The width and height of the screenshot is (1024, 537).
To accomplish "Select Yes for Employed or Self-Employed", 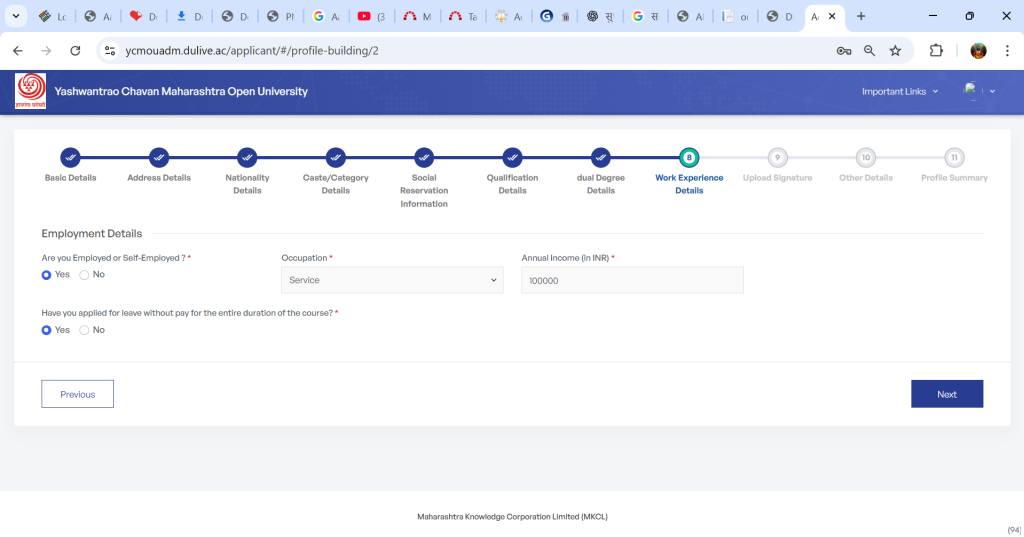I will 47,275.
